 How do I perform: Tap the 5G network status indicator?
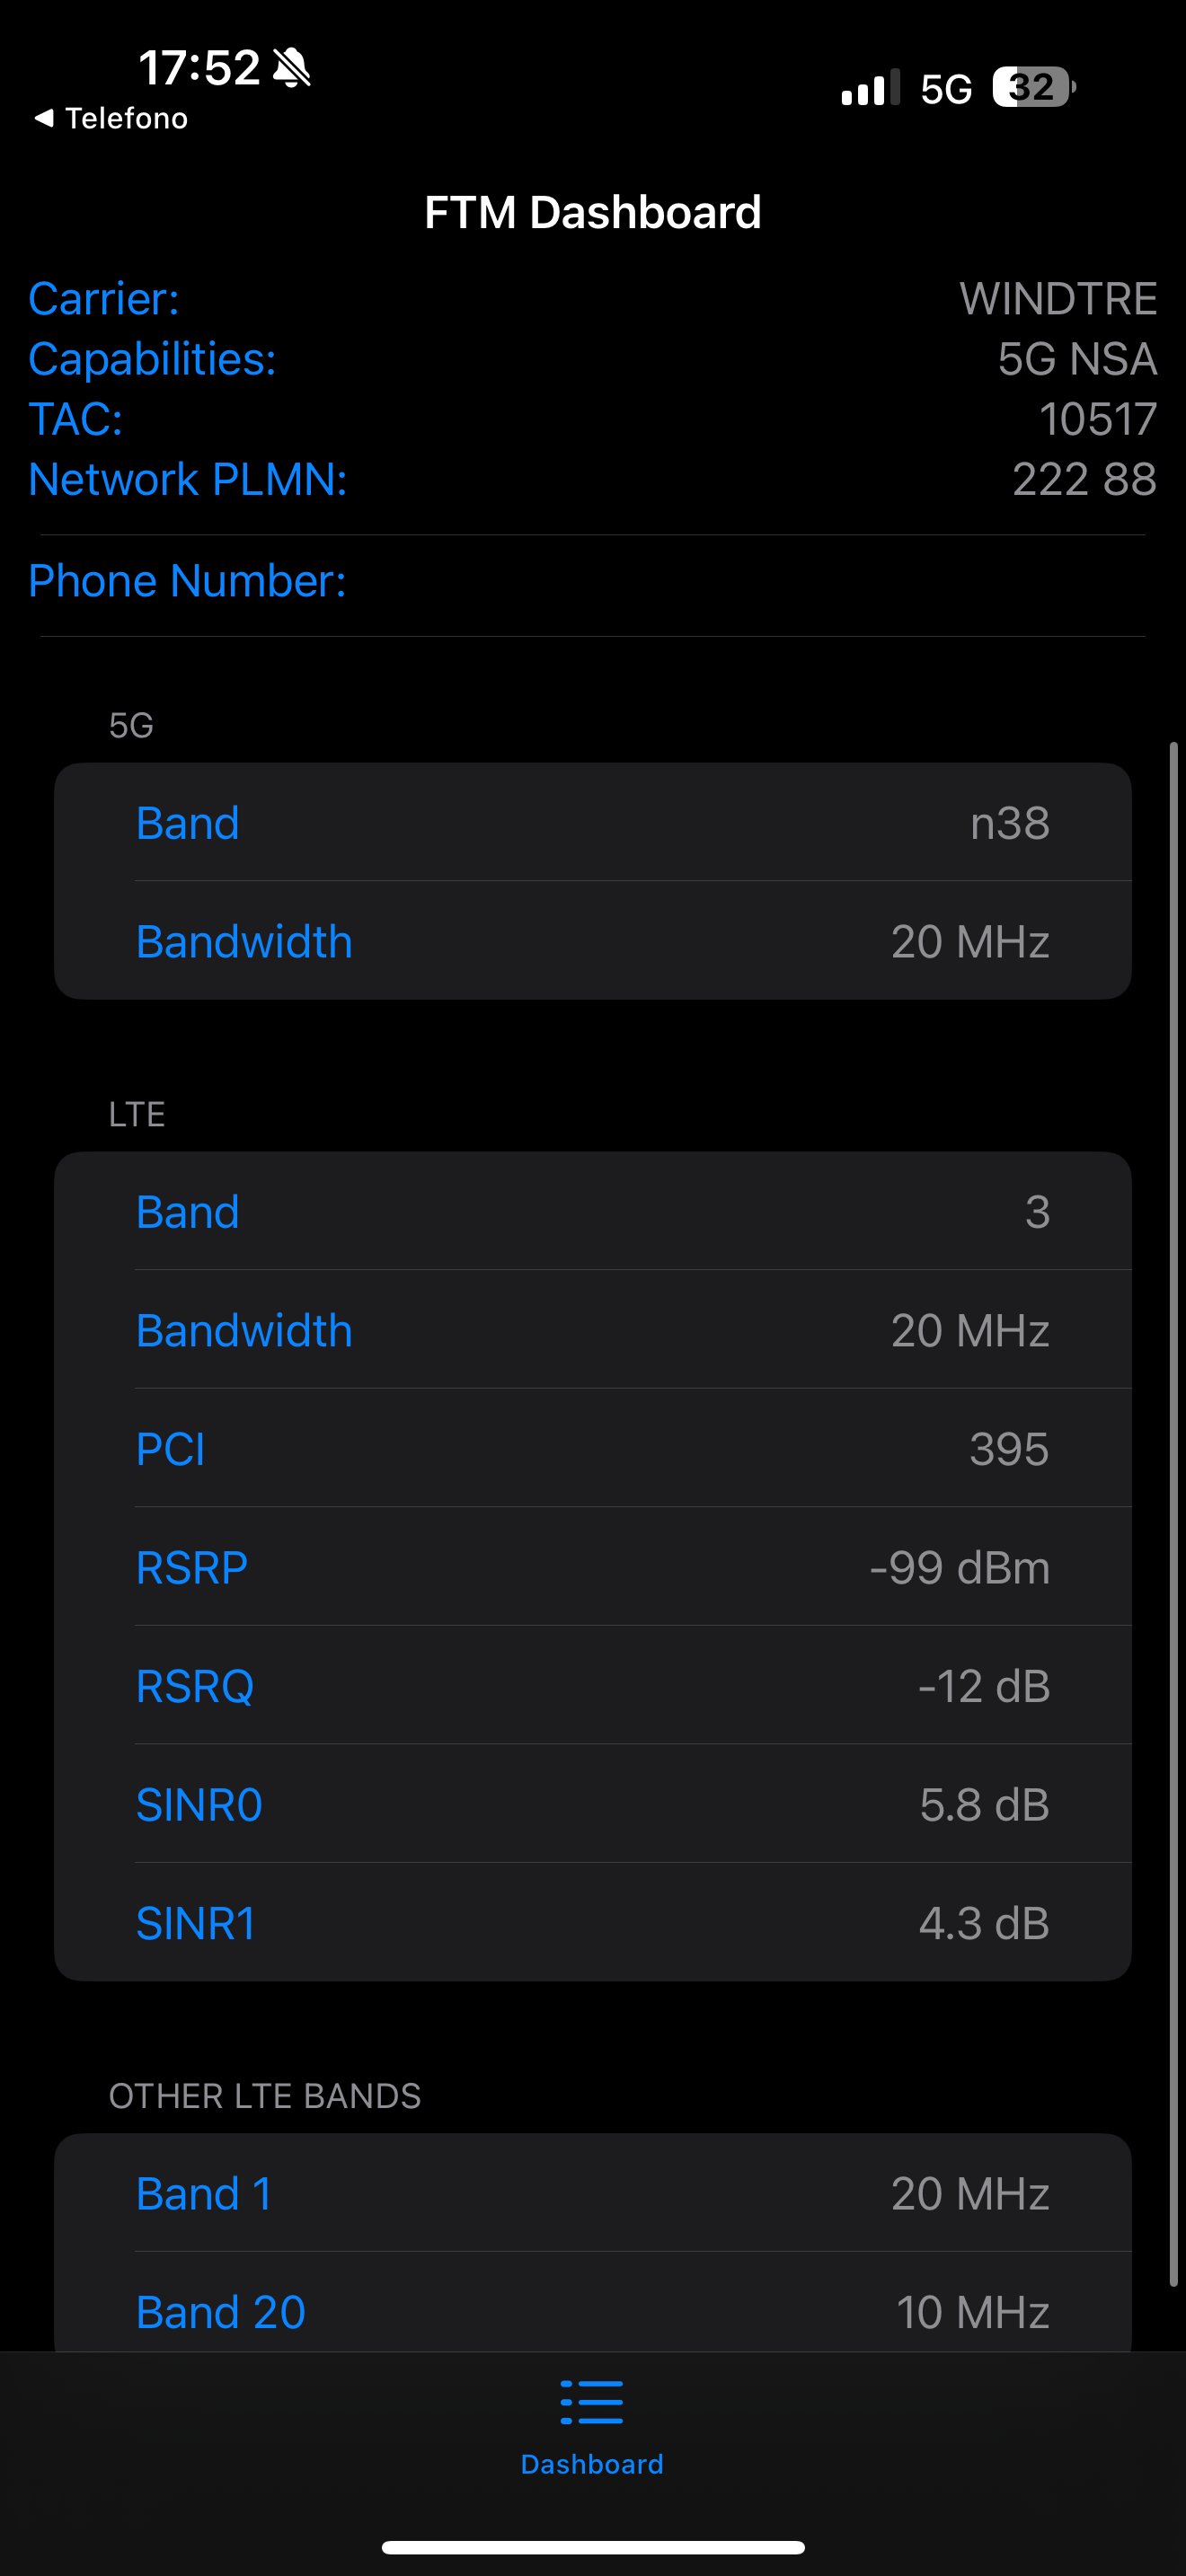click(946, 89)
